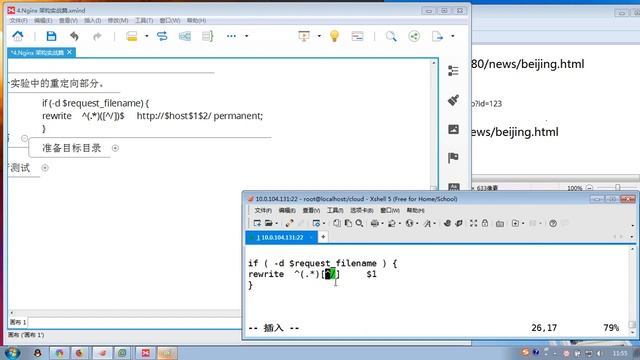The width and height of the screenshot is (640, 360).
Task: Select the 准备目标目录 topic
Action: 71,148
